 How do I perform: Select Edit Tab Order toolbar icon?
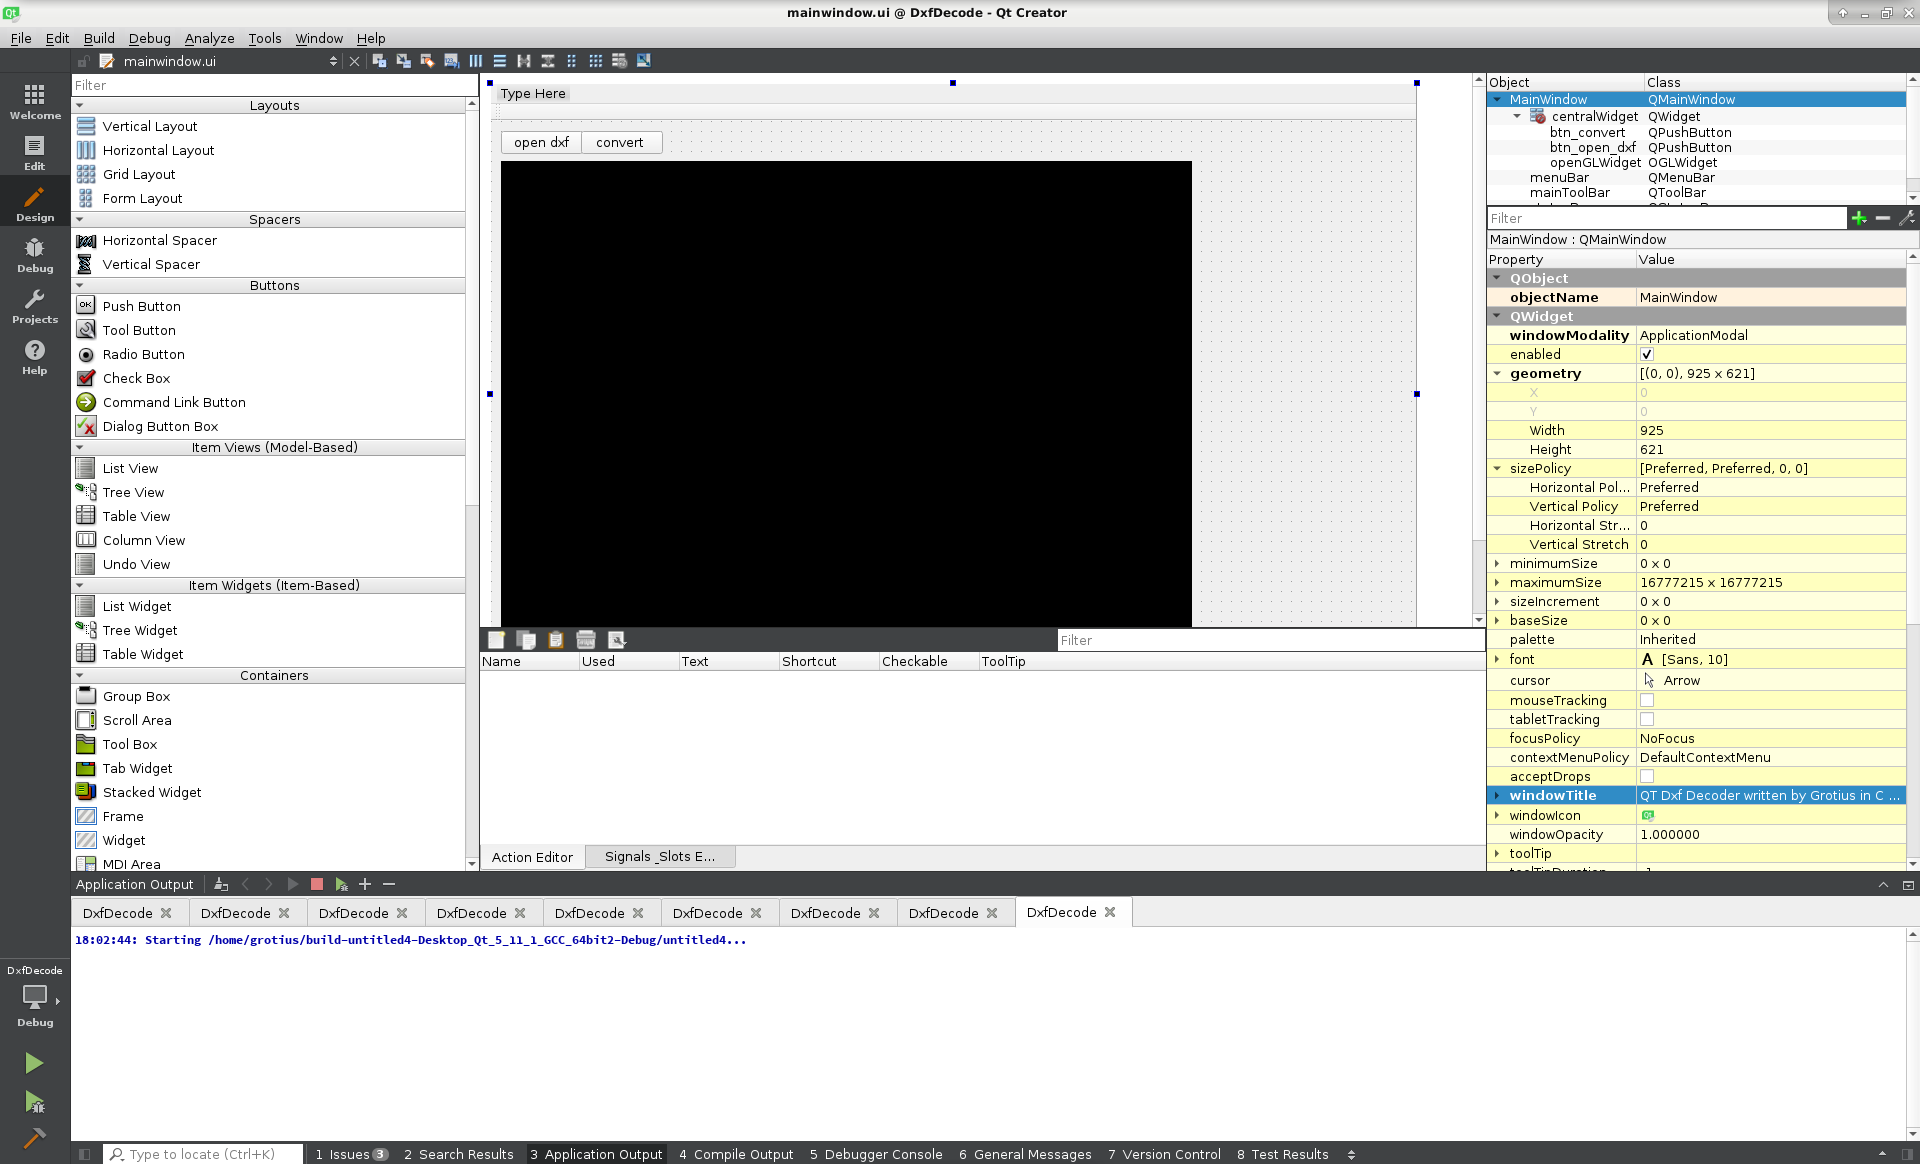[451, 61]
